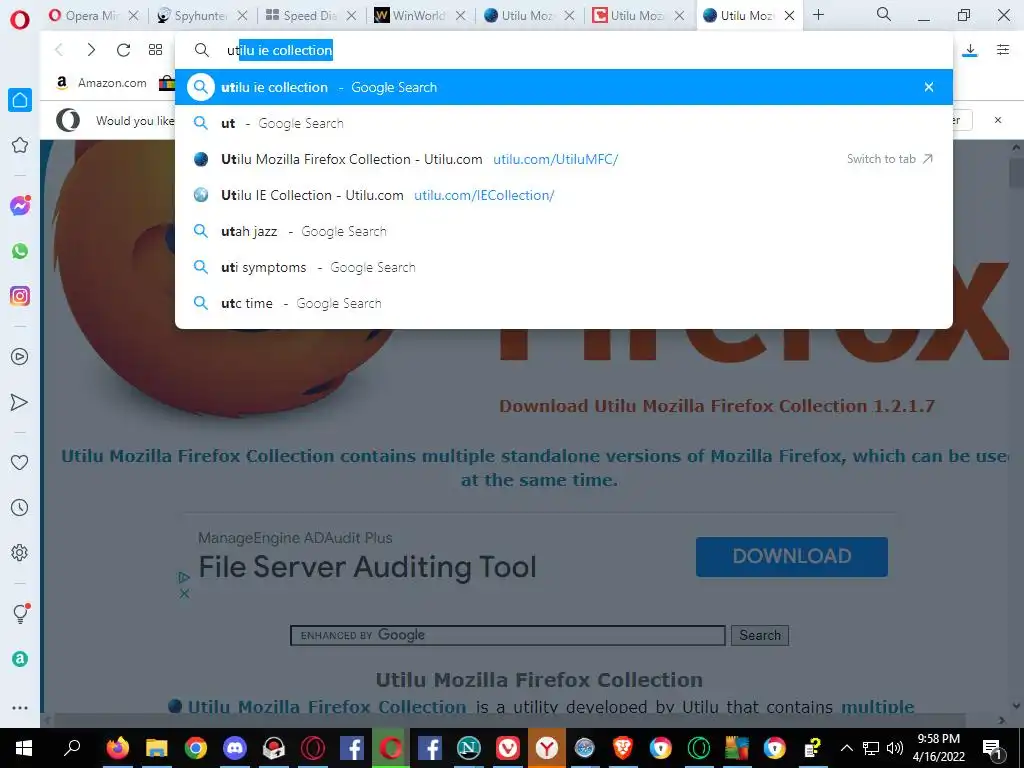Click the page vertical scrollbar thumb

click(x=1016, y=172)
